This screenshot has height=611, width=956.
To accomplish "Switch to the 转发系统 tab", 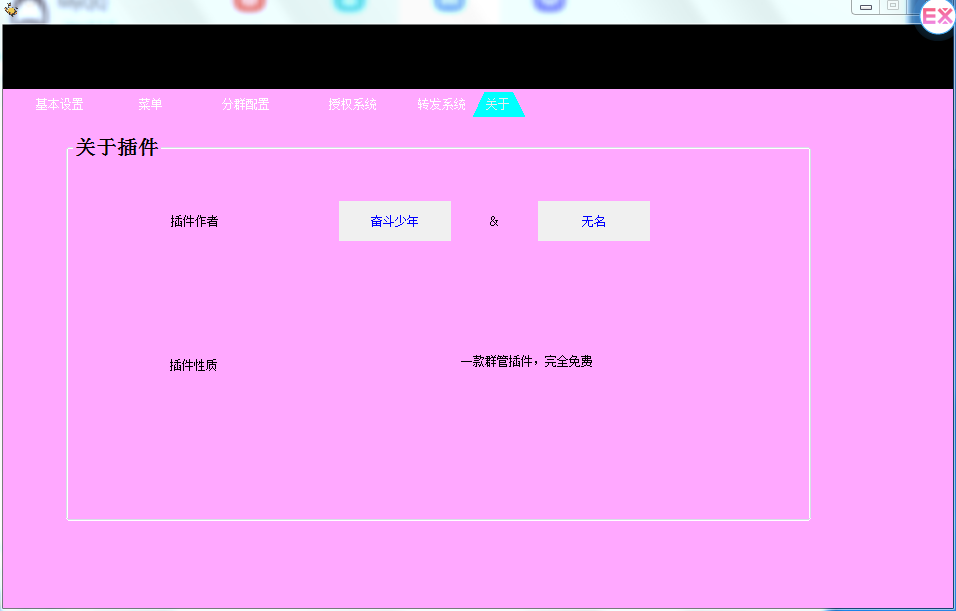I will click(443, 103).
